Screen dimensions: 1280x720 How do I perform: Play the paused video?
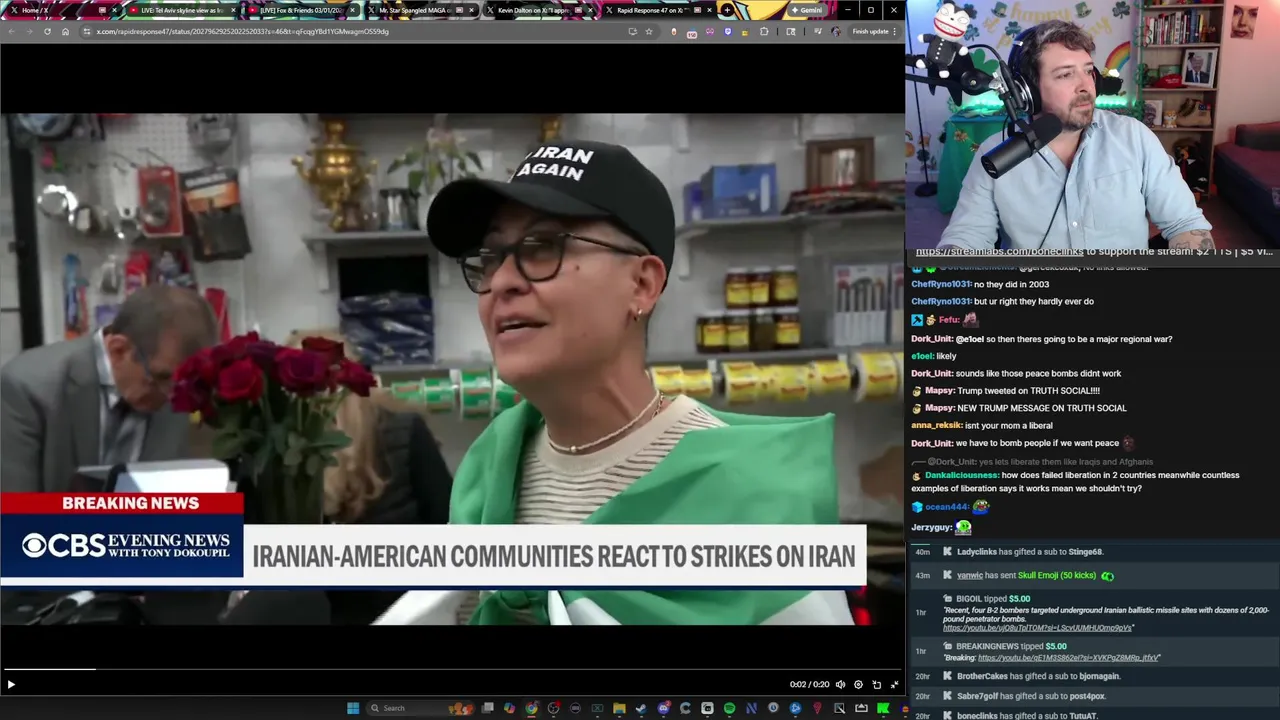[x=10, y=685]
